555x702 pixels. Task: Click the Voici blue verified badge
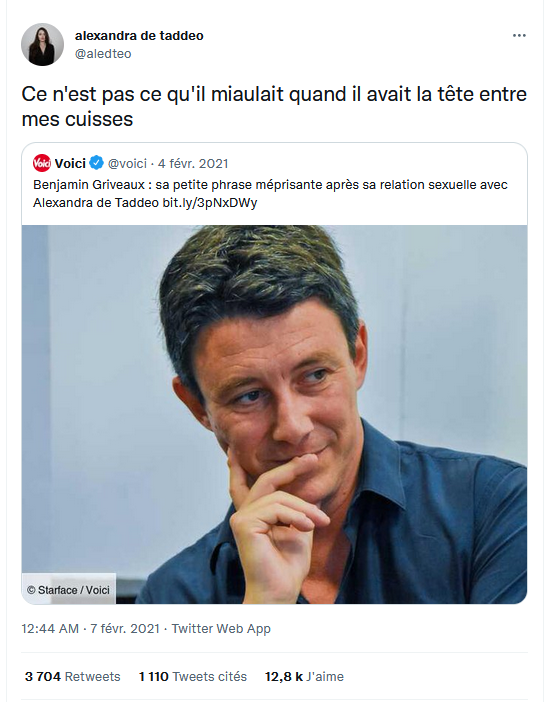pos(96,163)
